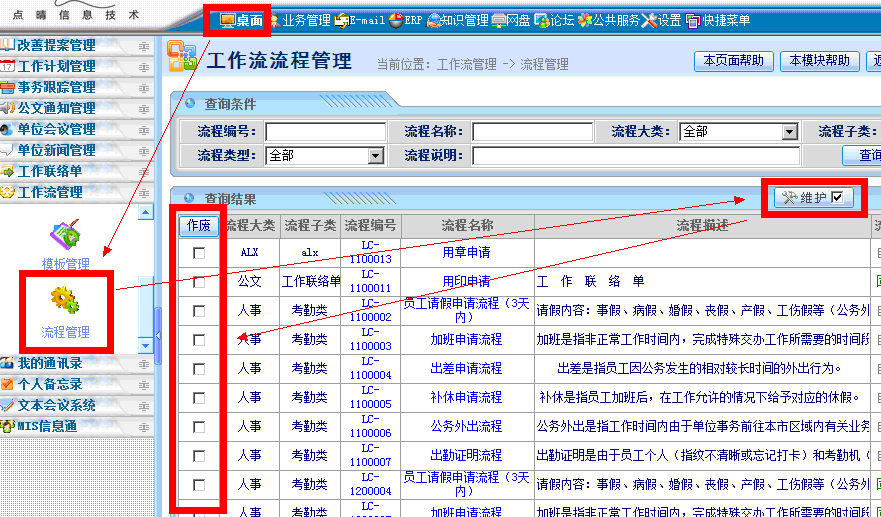Check the box for 用章申请 row
The width and height of the screenshot is (881, 517).
199,253
